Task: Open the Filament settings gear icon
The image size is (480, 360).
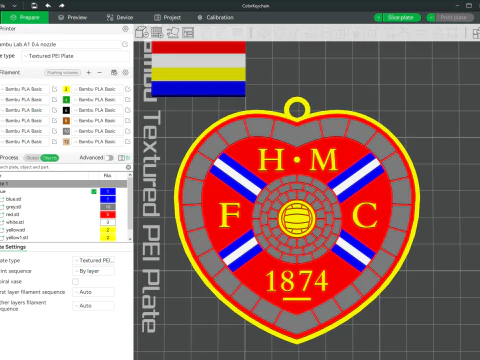Action: click(126, 72)
